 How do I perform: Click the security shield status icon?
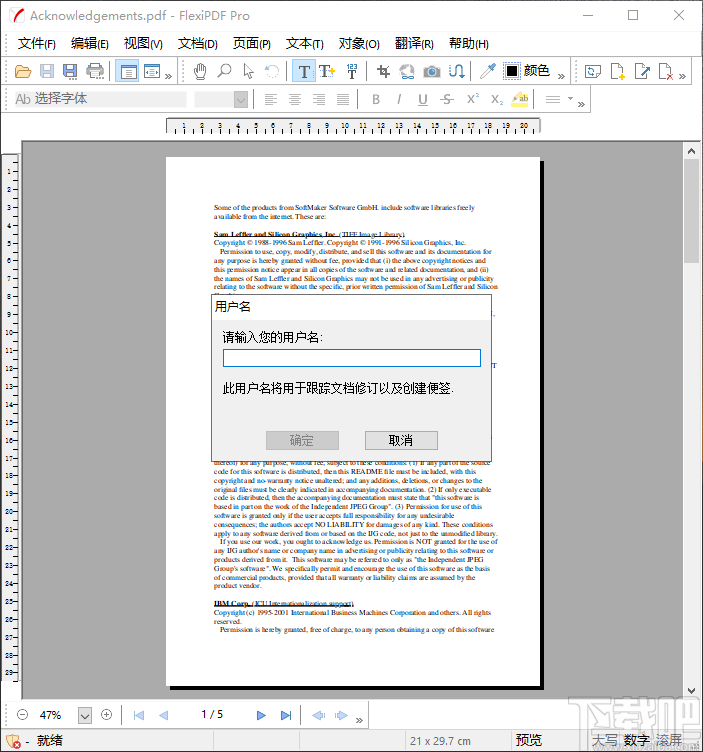tap(13, 741)
